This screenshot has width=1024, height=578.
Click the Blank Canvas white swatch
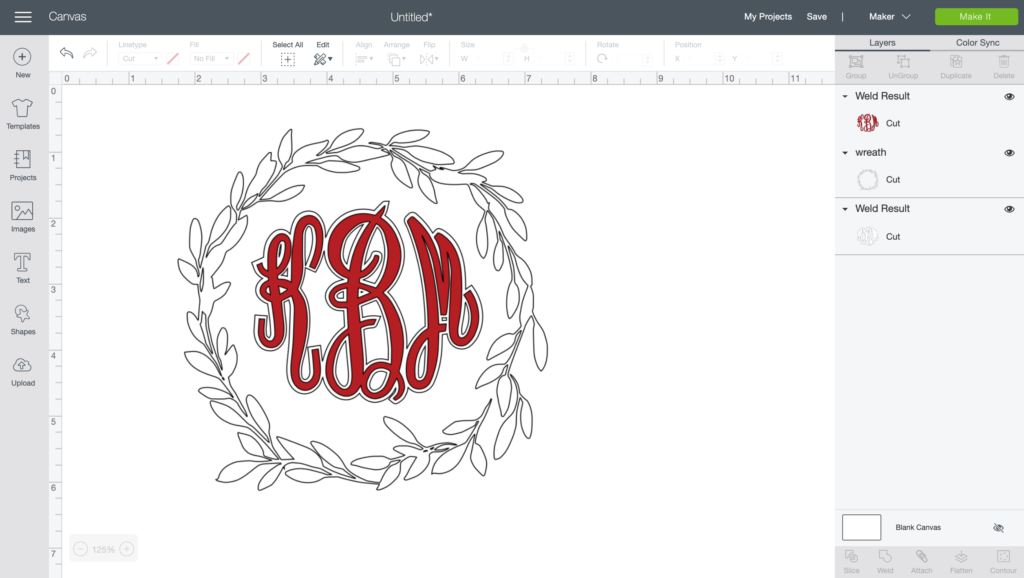(x=861, y=527)
